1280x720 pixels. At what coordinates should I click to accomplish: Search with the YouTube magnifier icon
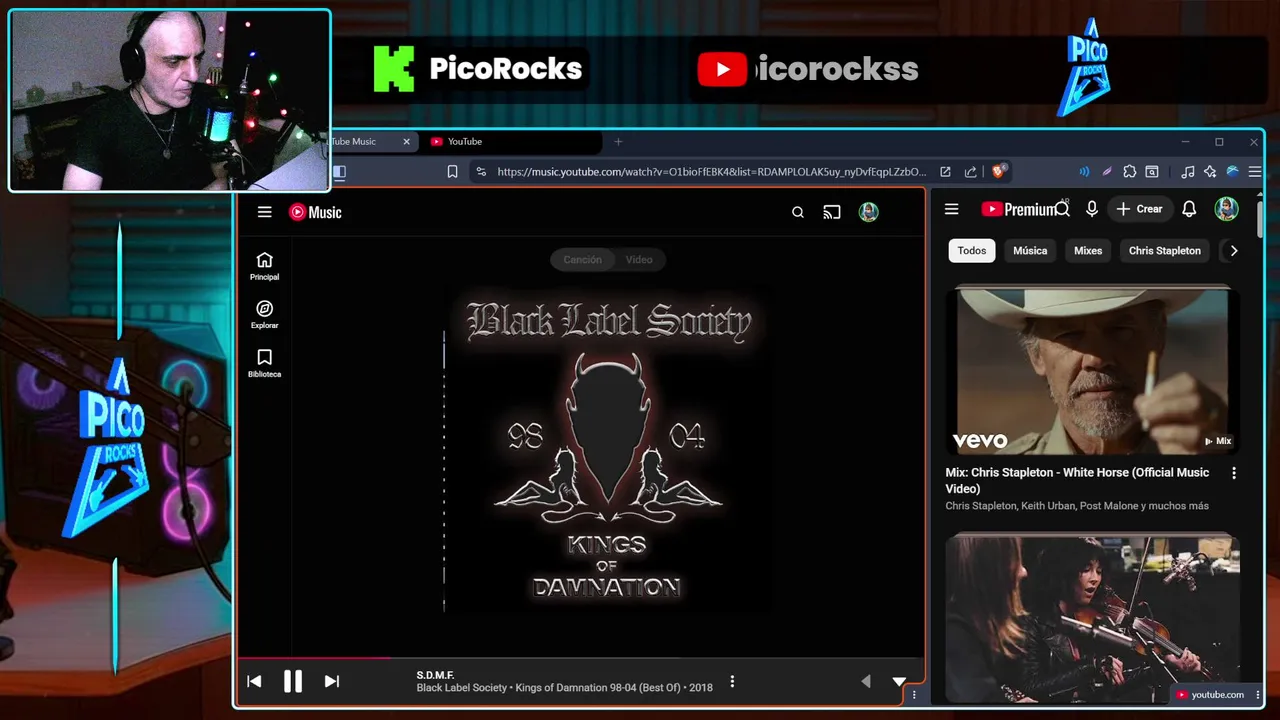1063,209
